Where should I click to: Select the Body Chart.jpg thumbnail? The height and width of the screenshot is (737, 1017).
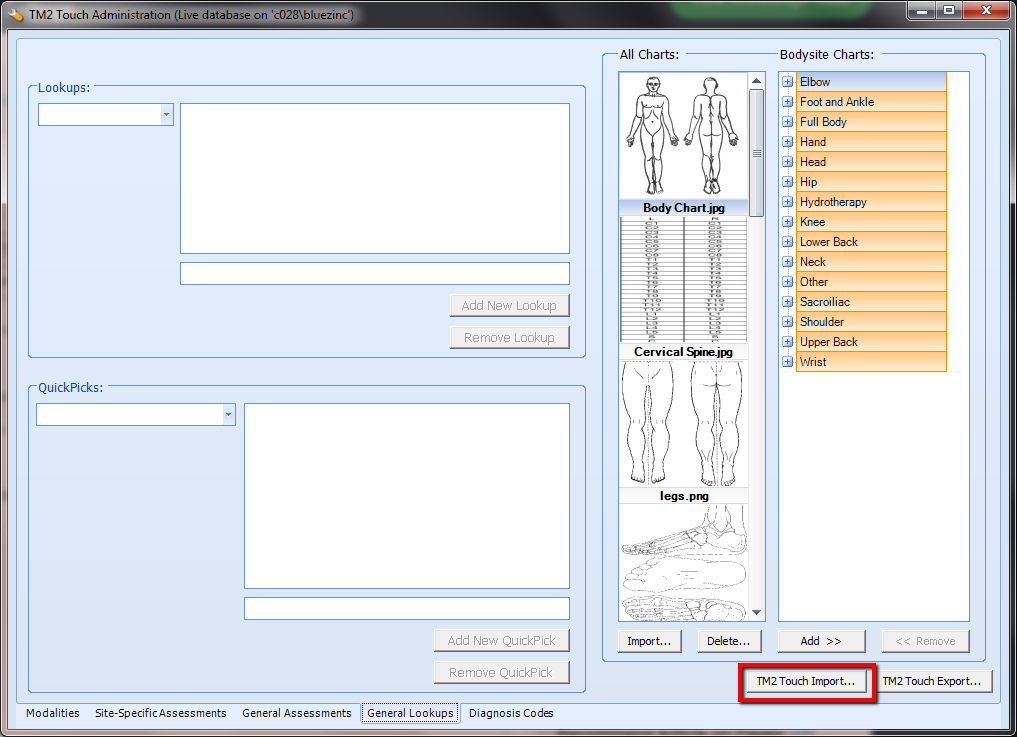[684, 143]
